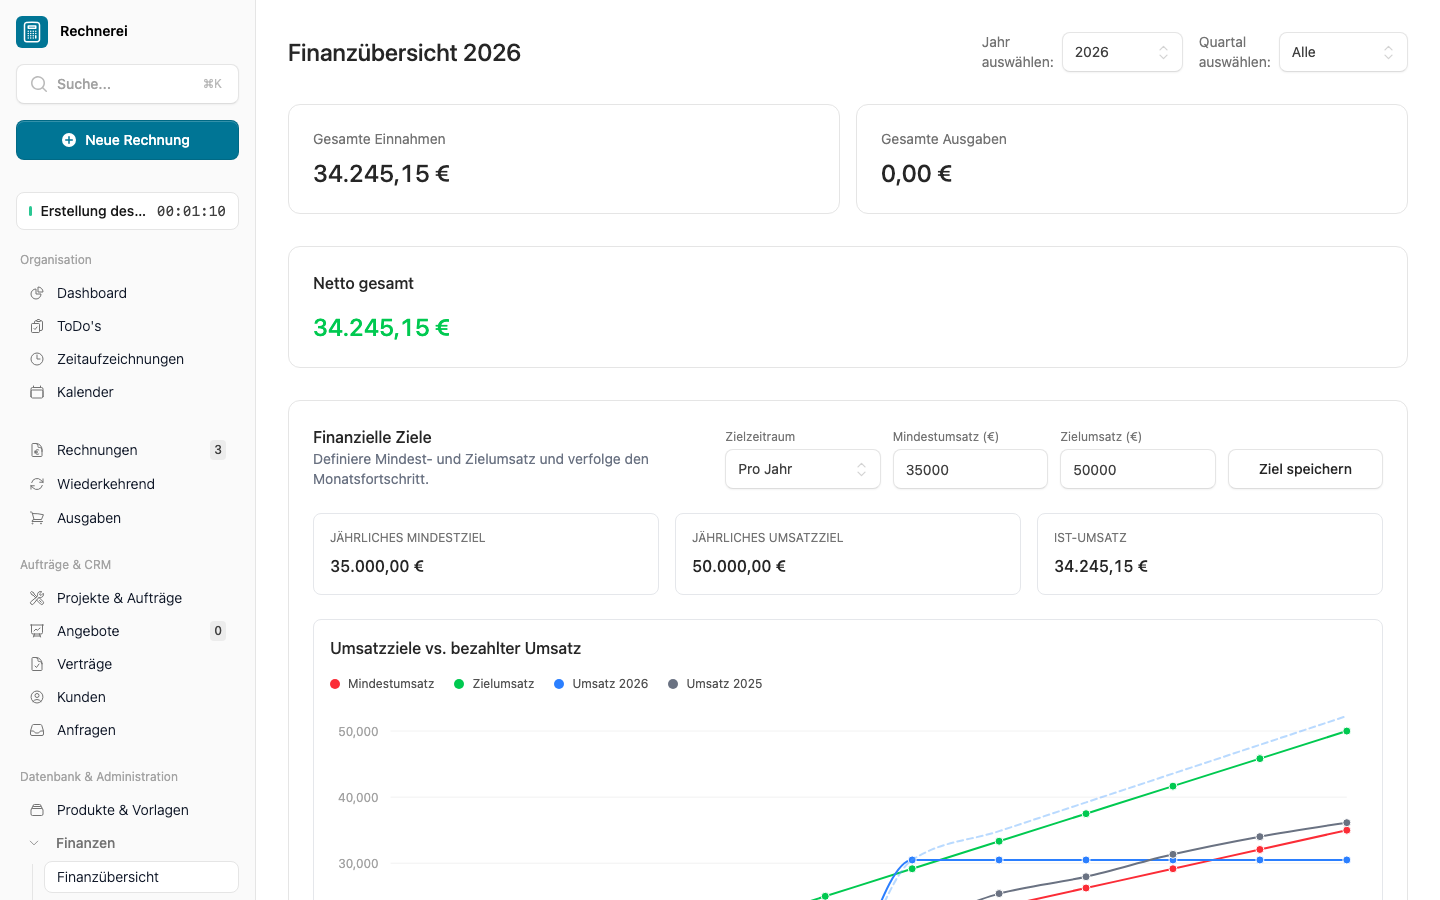Click the Kunden person icon
This screenshot has height=900, width=1440.
[x=37, y=697]
